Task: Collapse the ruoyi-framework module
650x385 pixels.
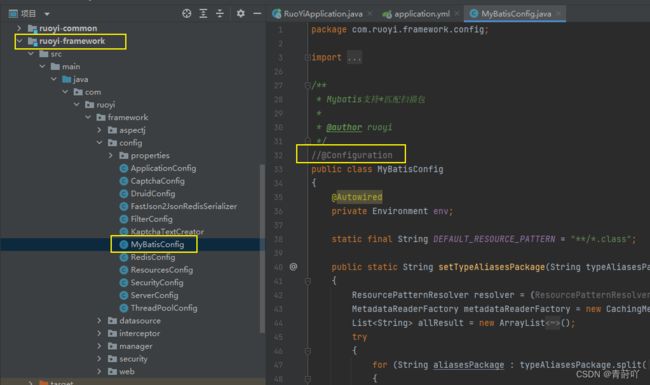Action: click(19, 41)
